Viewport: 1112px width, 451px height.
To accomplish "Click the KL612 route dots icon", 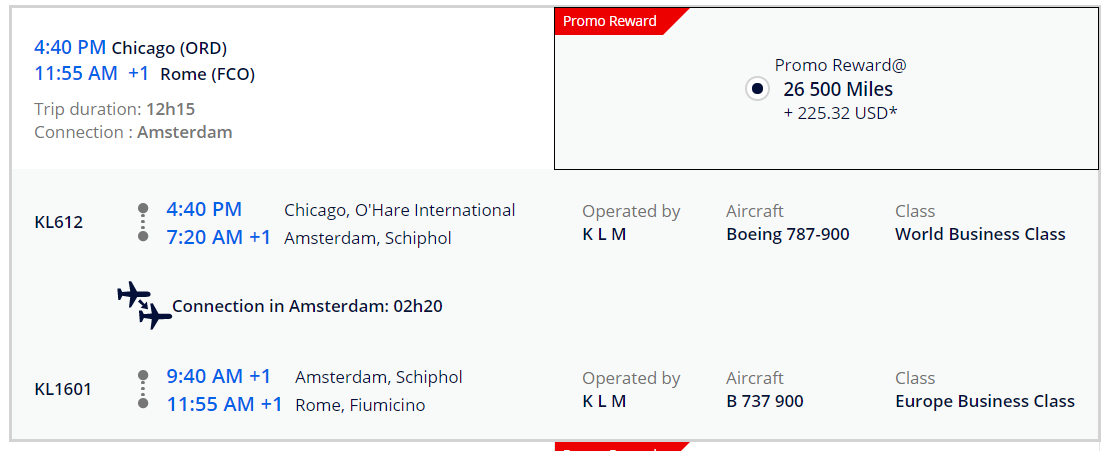I will (x=143, y=222).
